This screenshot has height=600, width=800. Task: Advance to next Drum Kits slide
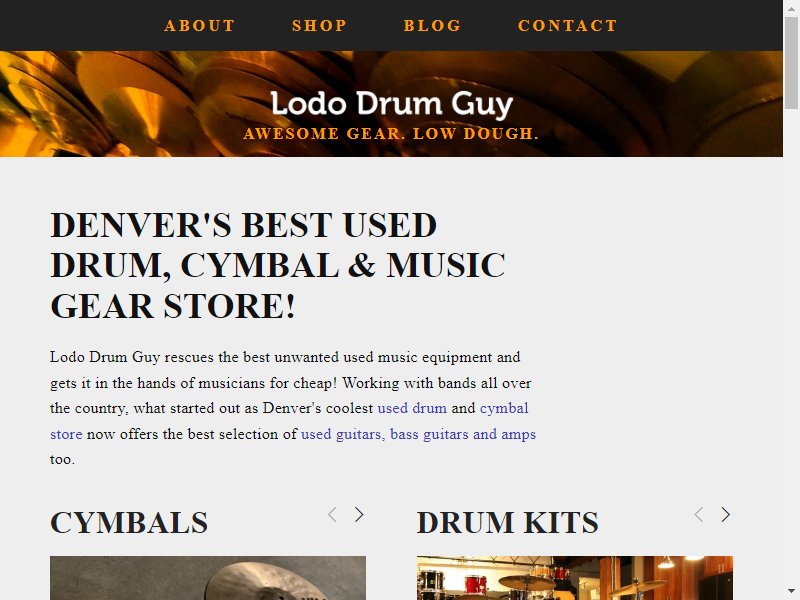(x=726, y=514)
